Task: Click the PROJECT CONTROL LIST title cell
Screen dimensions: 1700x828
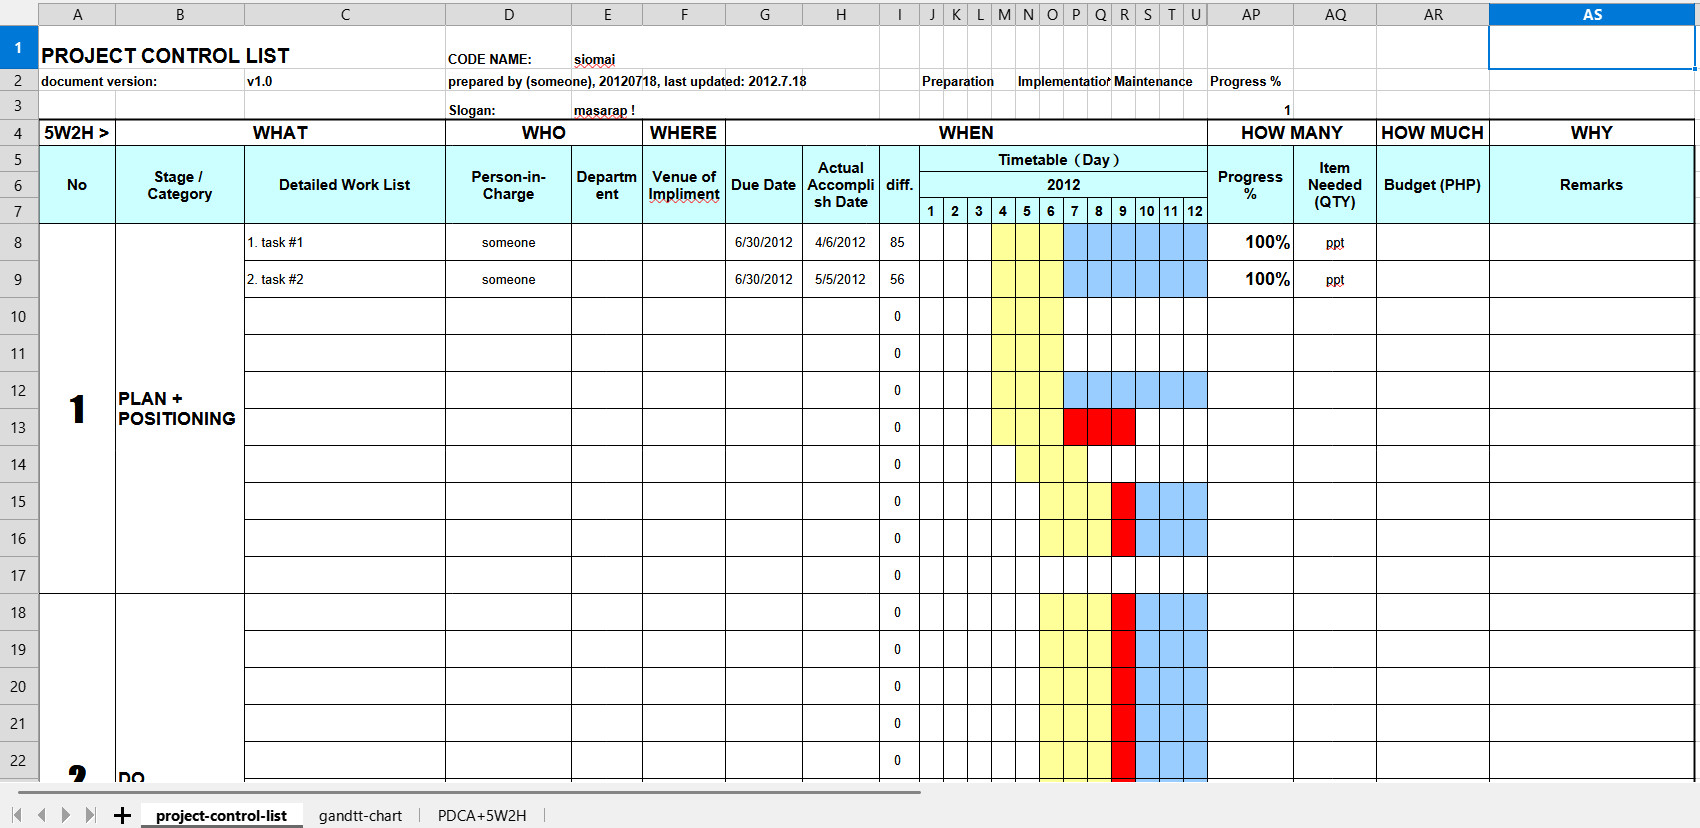Action: coord(165,56)
